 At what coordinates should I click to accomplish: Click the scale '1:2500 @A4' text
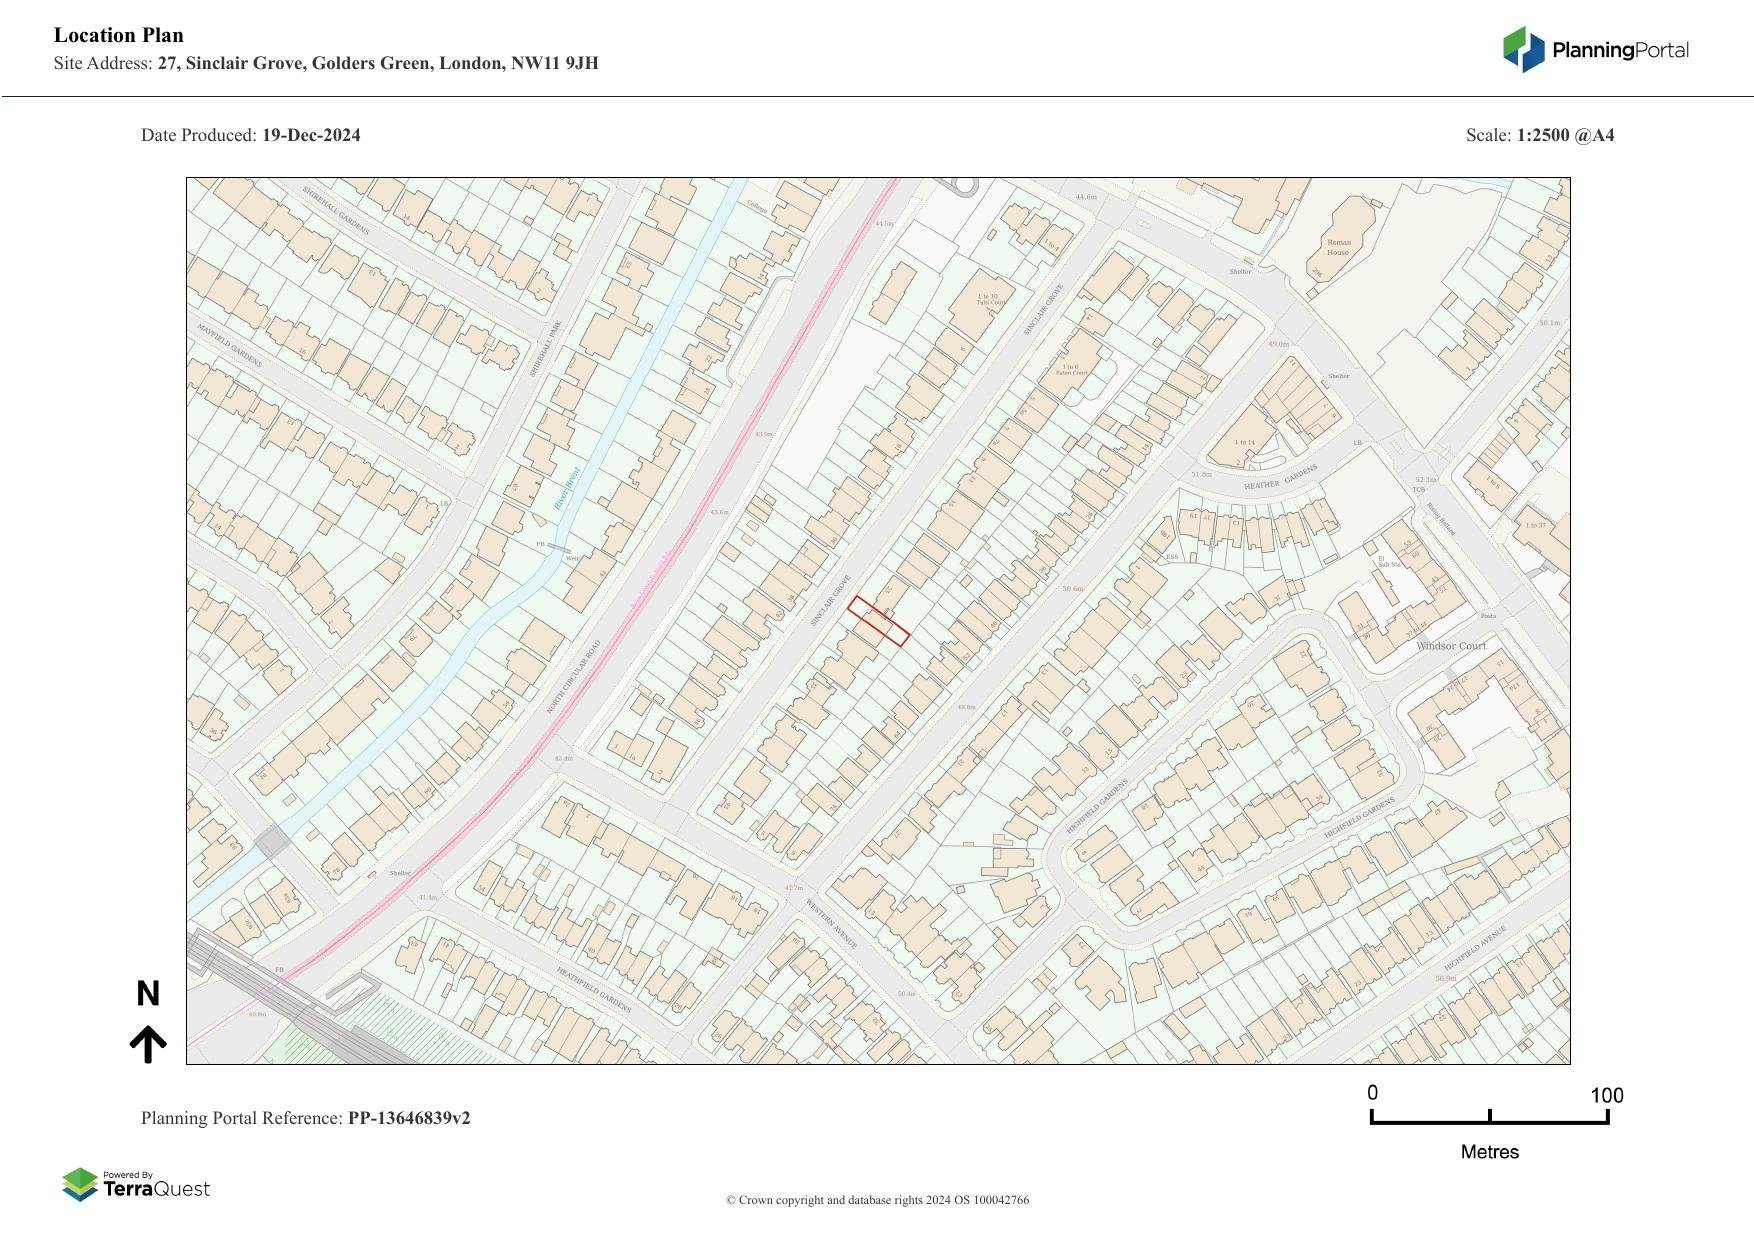point(1565,135)
